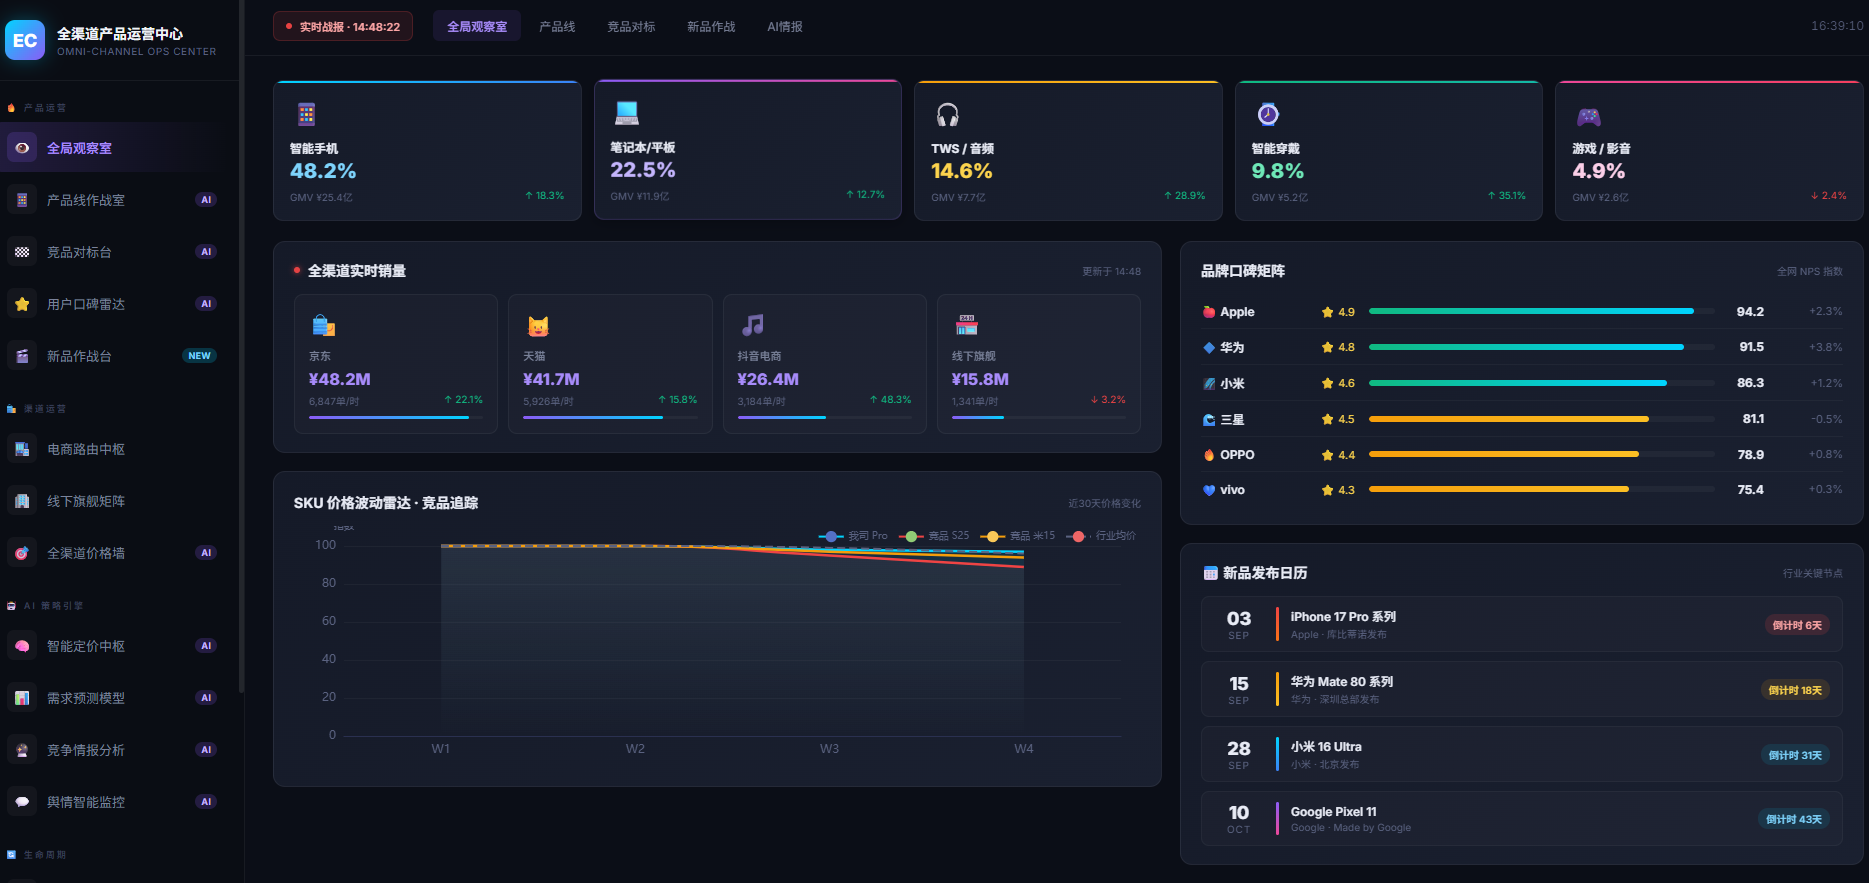
Task: Click the laptop icon on the 笔记本/平板 card
Action: [627, 113]
